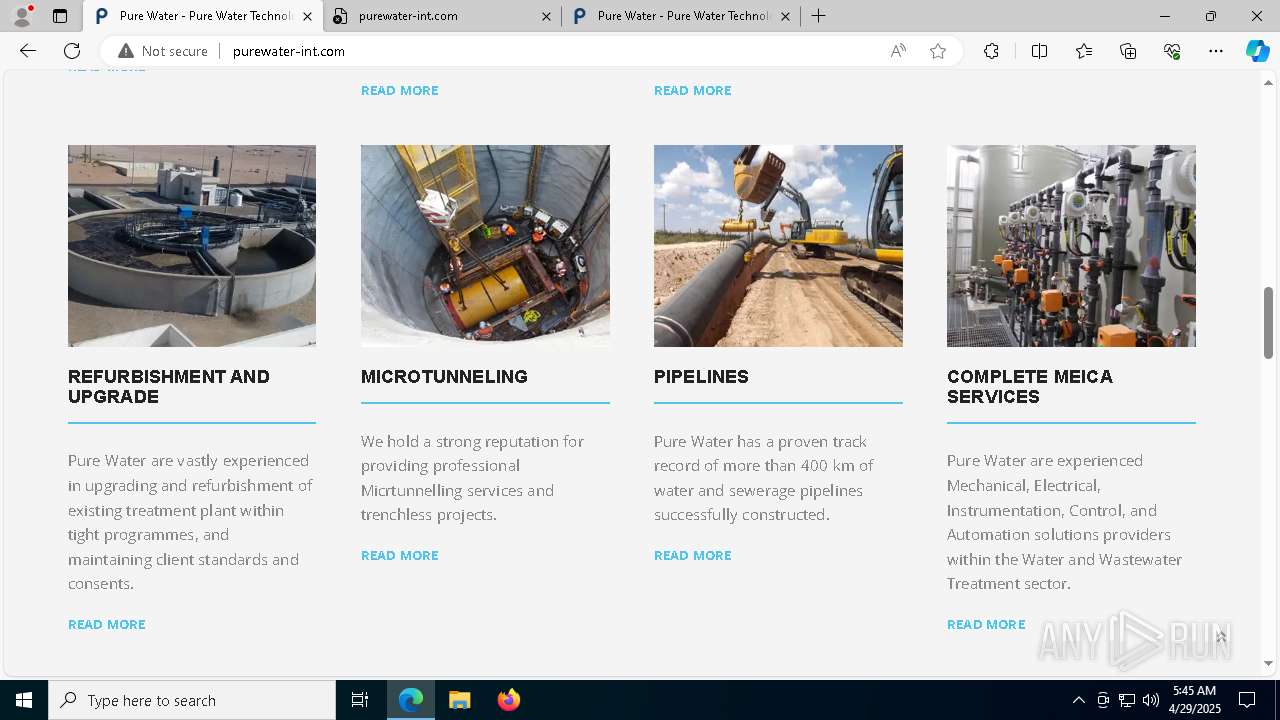This screenshot has height=720, width=1280.
Task: View the Not secure site information
Action: tap(163, 51)
